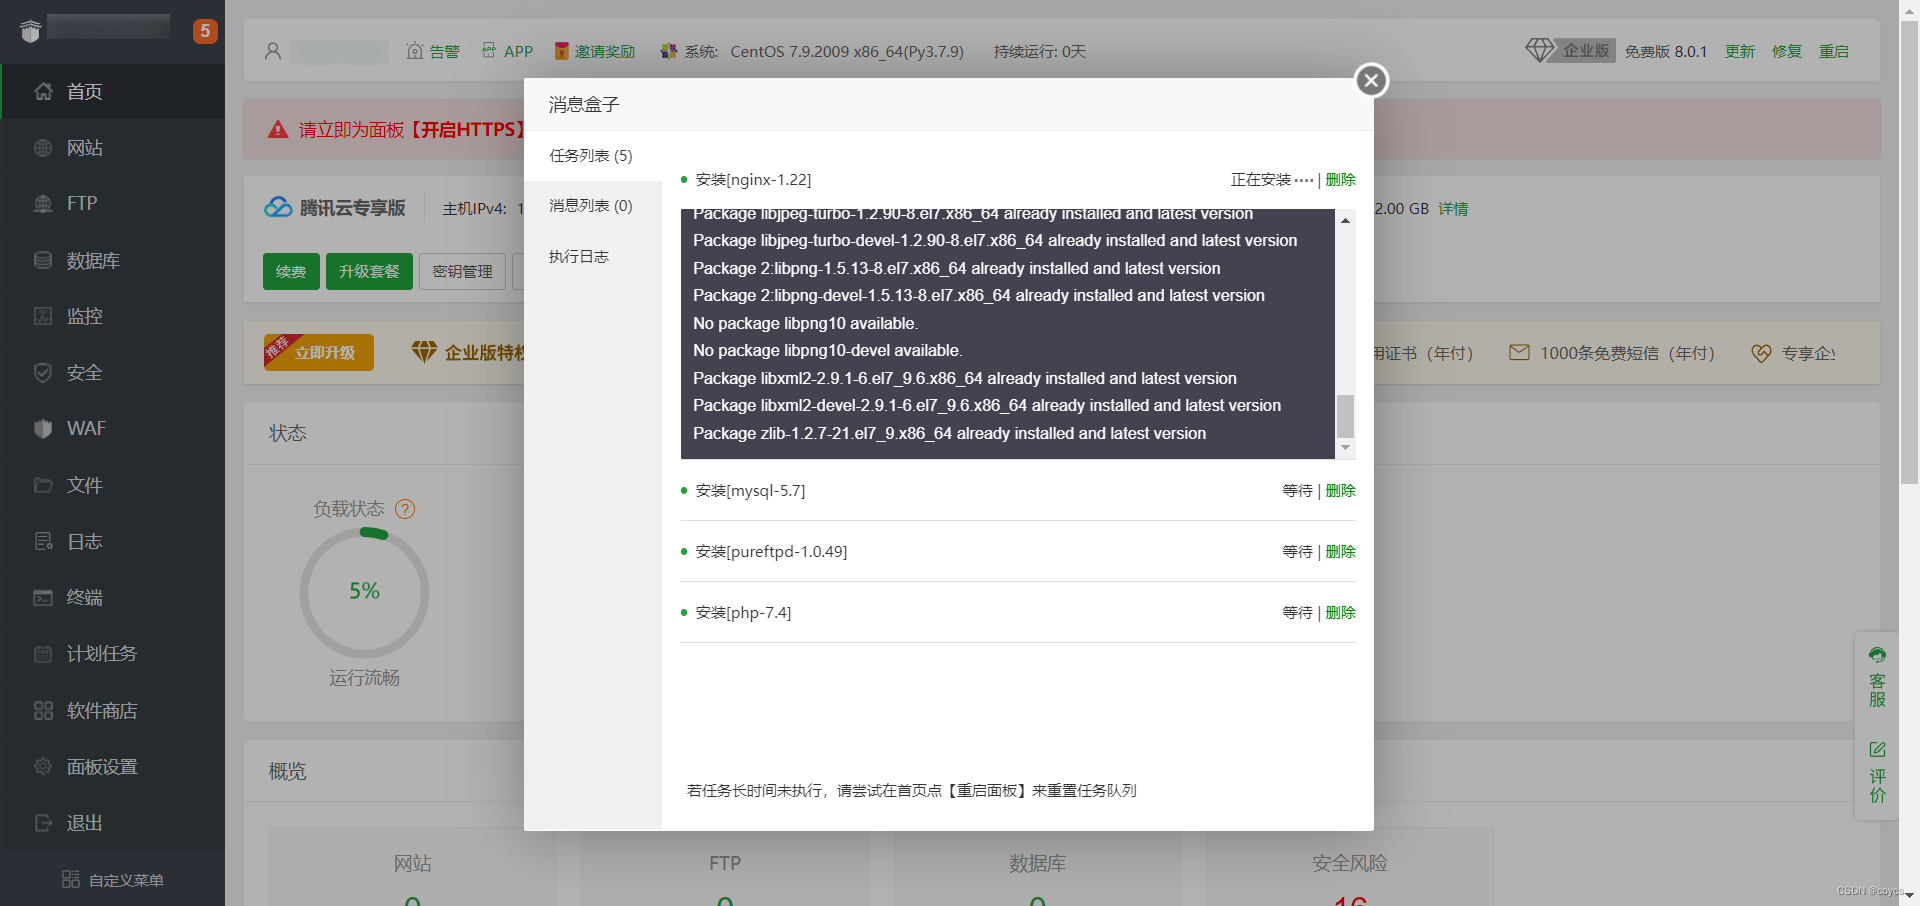Delete the php-7.4 install task
The image size is (1920, 906).
1341,613
